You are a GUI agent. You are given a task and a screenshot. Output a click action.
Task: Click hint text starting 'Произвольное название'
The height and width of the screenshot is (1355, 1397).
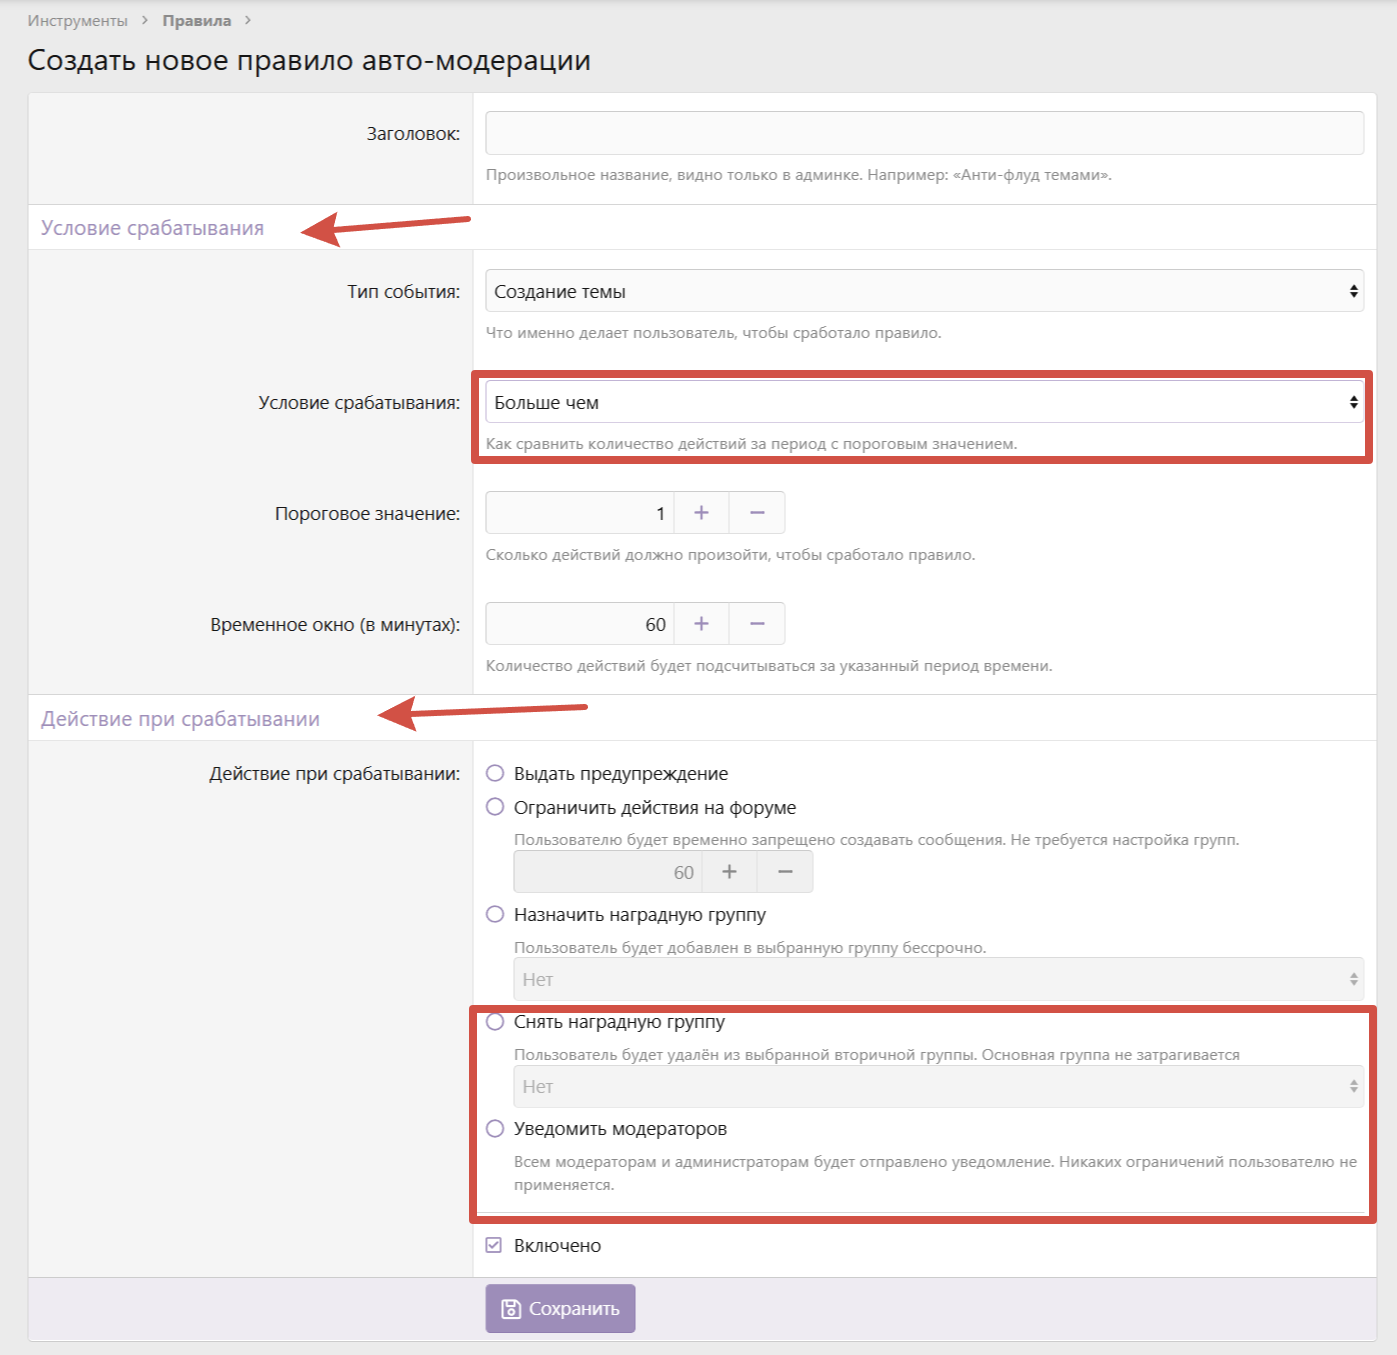(x=799, y=175)
